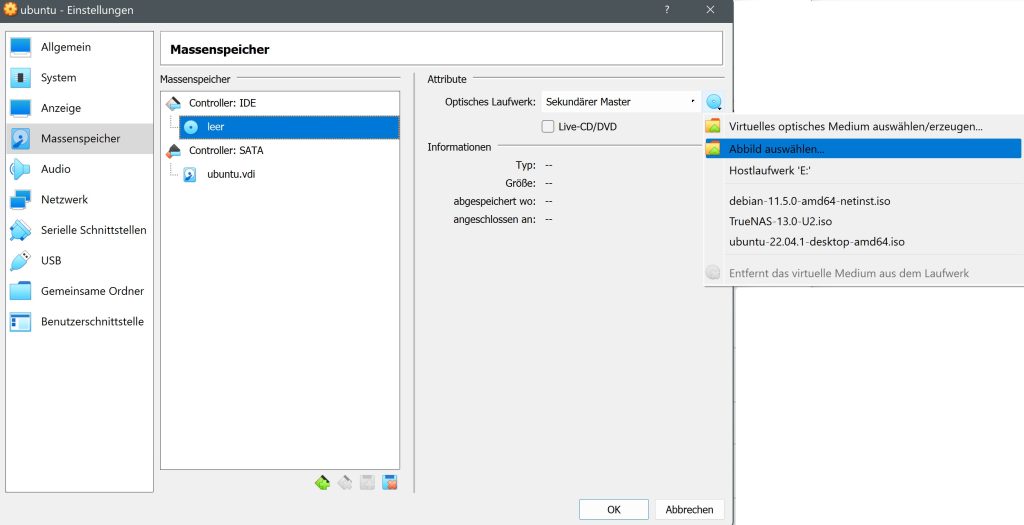Click the greyed add attachment icon
Viewport: 1024px width, 525px height.
click(x=367, y=483)
